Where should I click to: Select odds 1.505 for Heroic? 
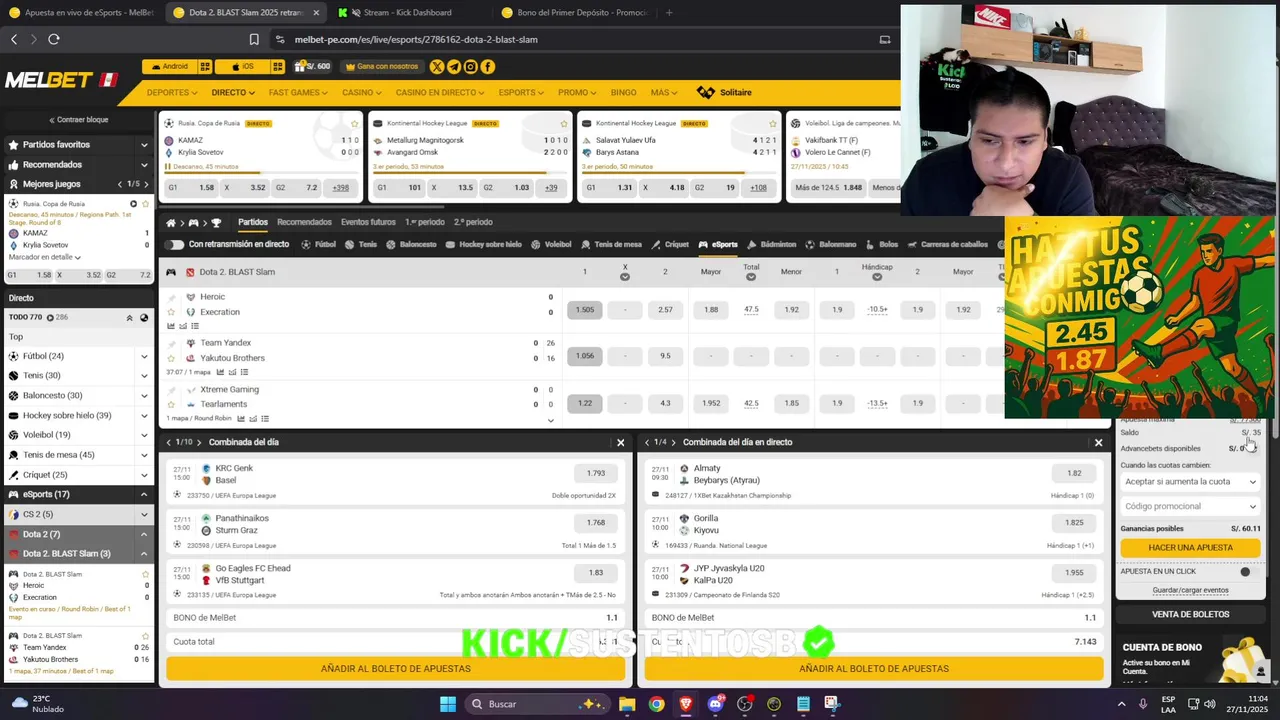585,310
